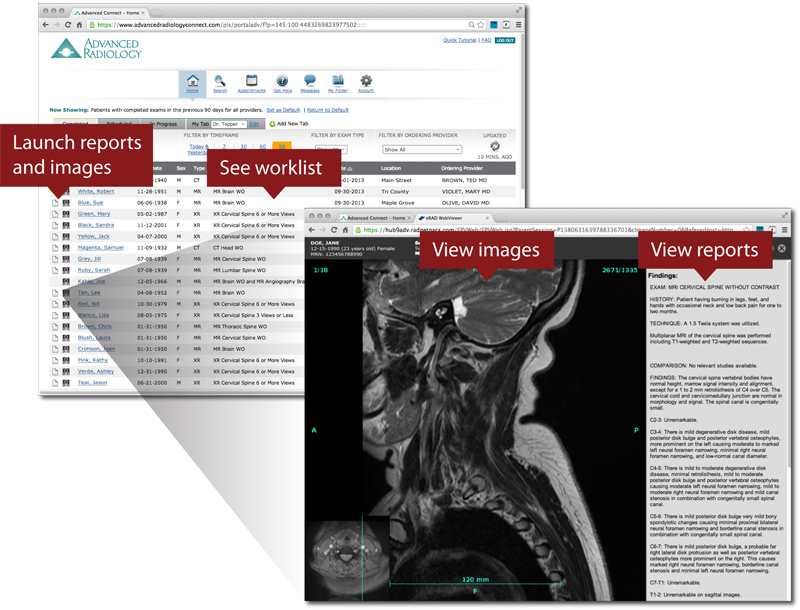Select the 60 day timeframe filter
The height and width of the screenshot is (610, 800).
(x=263, y=146)
